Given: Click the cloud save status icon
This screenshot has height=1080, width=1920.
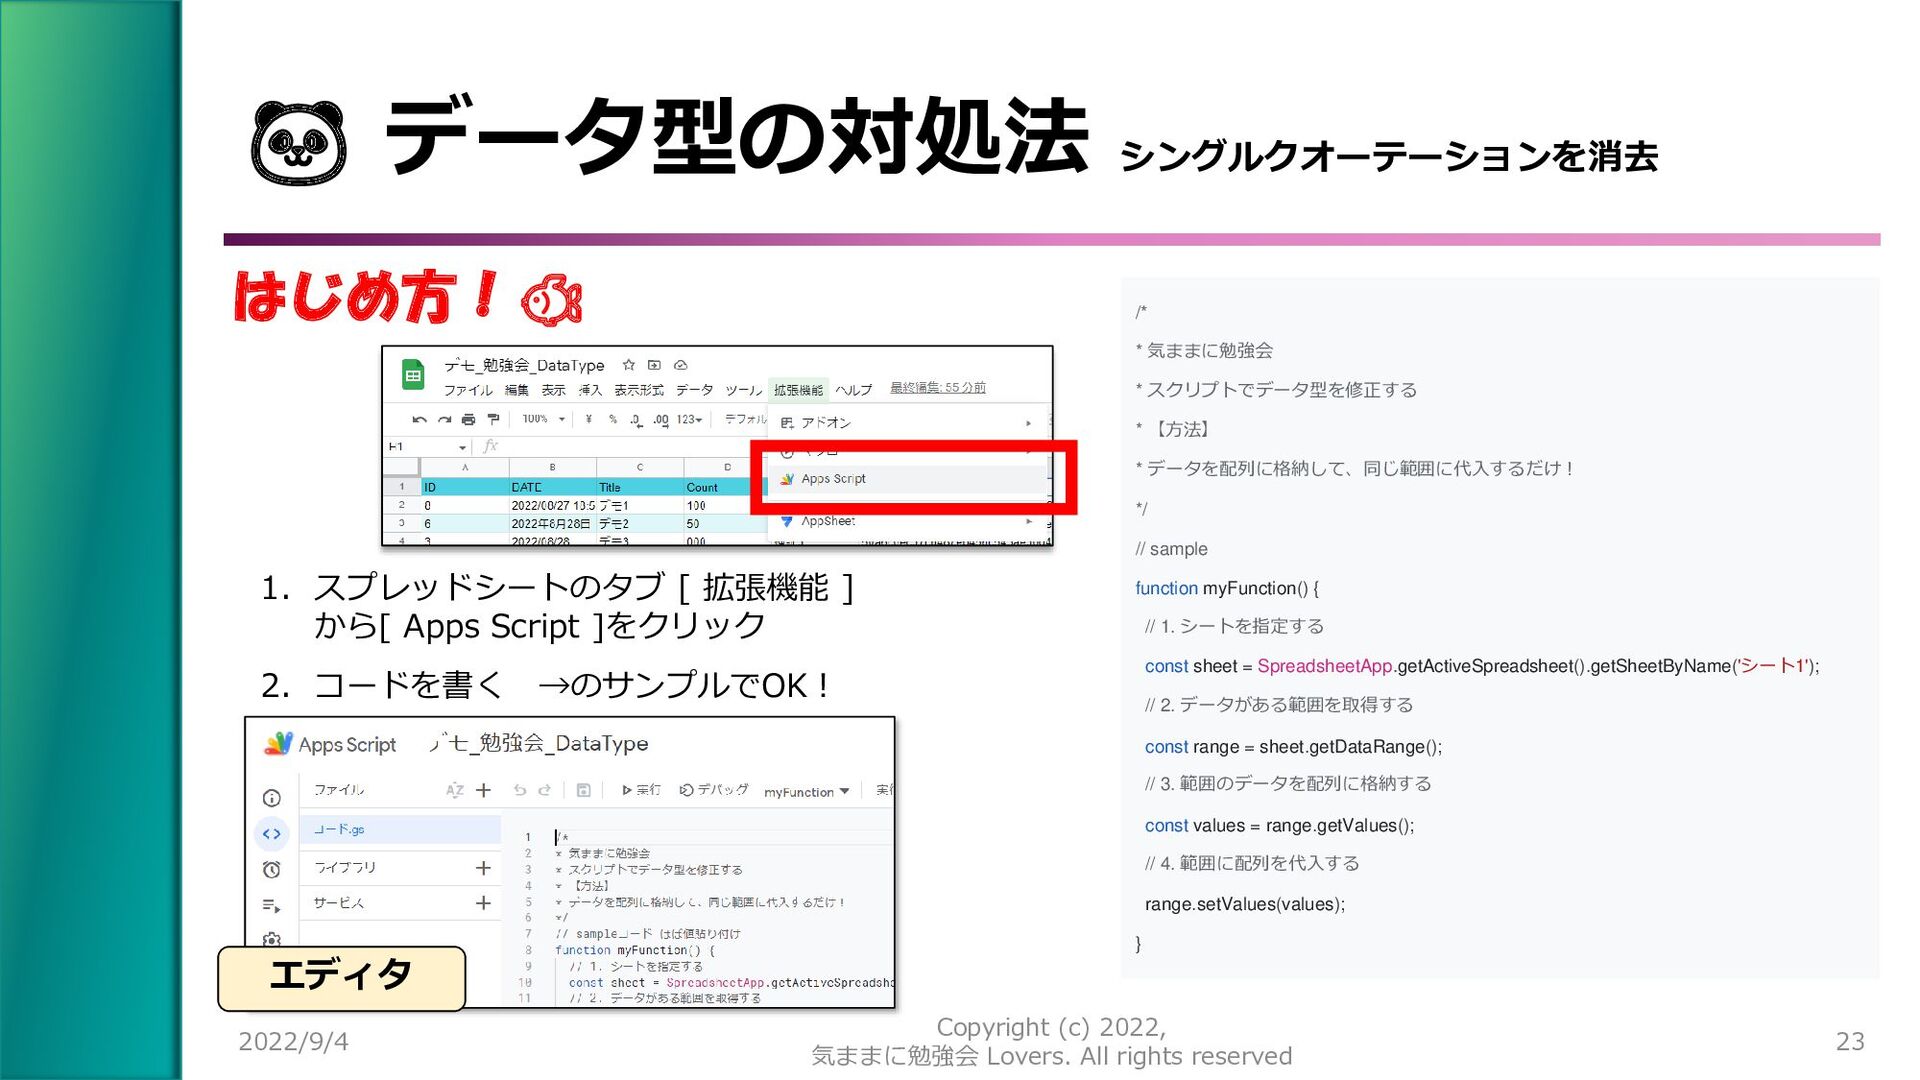Looking at the screenshot, I should click(x=681, y=365).
